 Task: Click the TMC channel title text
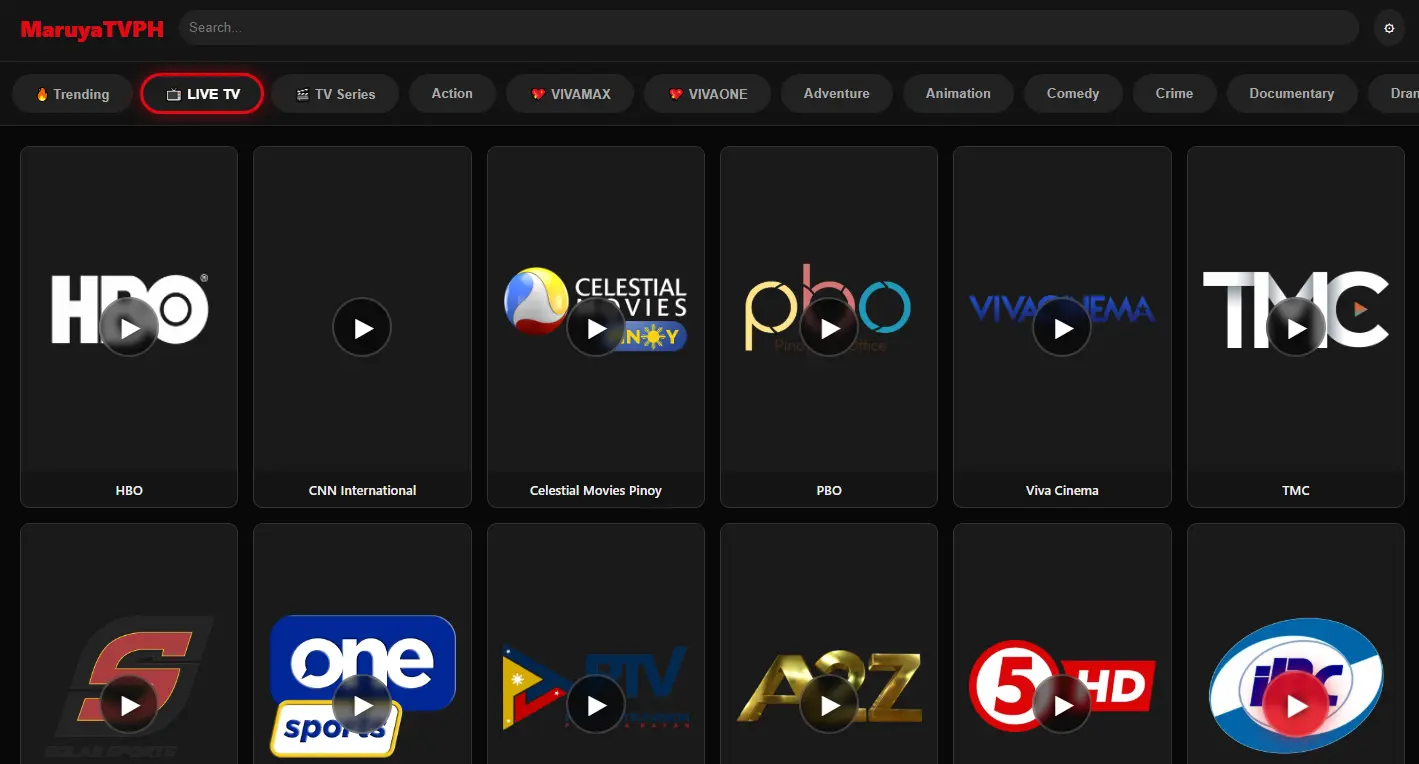(1296, 491)
